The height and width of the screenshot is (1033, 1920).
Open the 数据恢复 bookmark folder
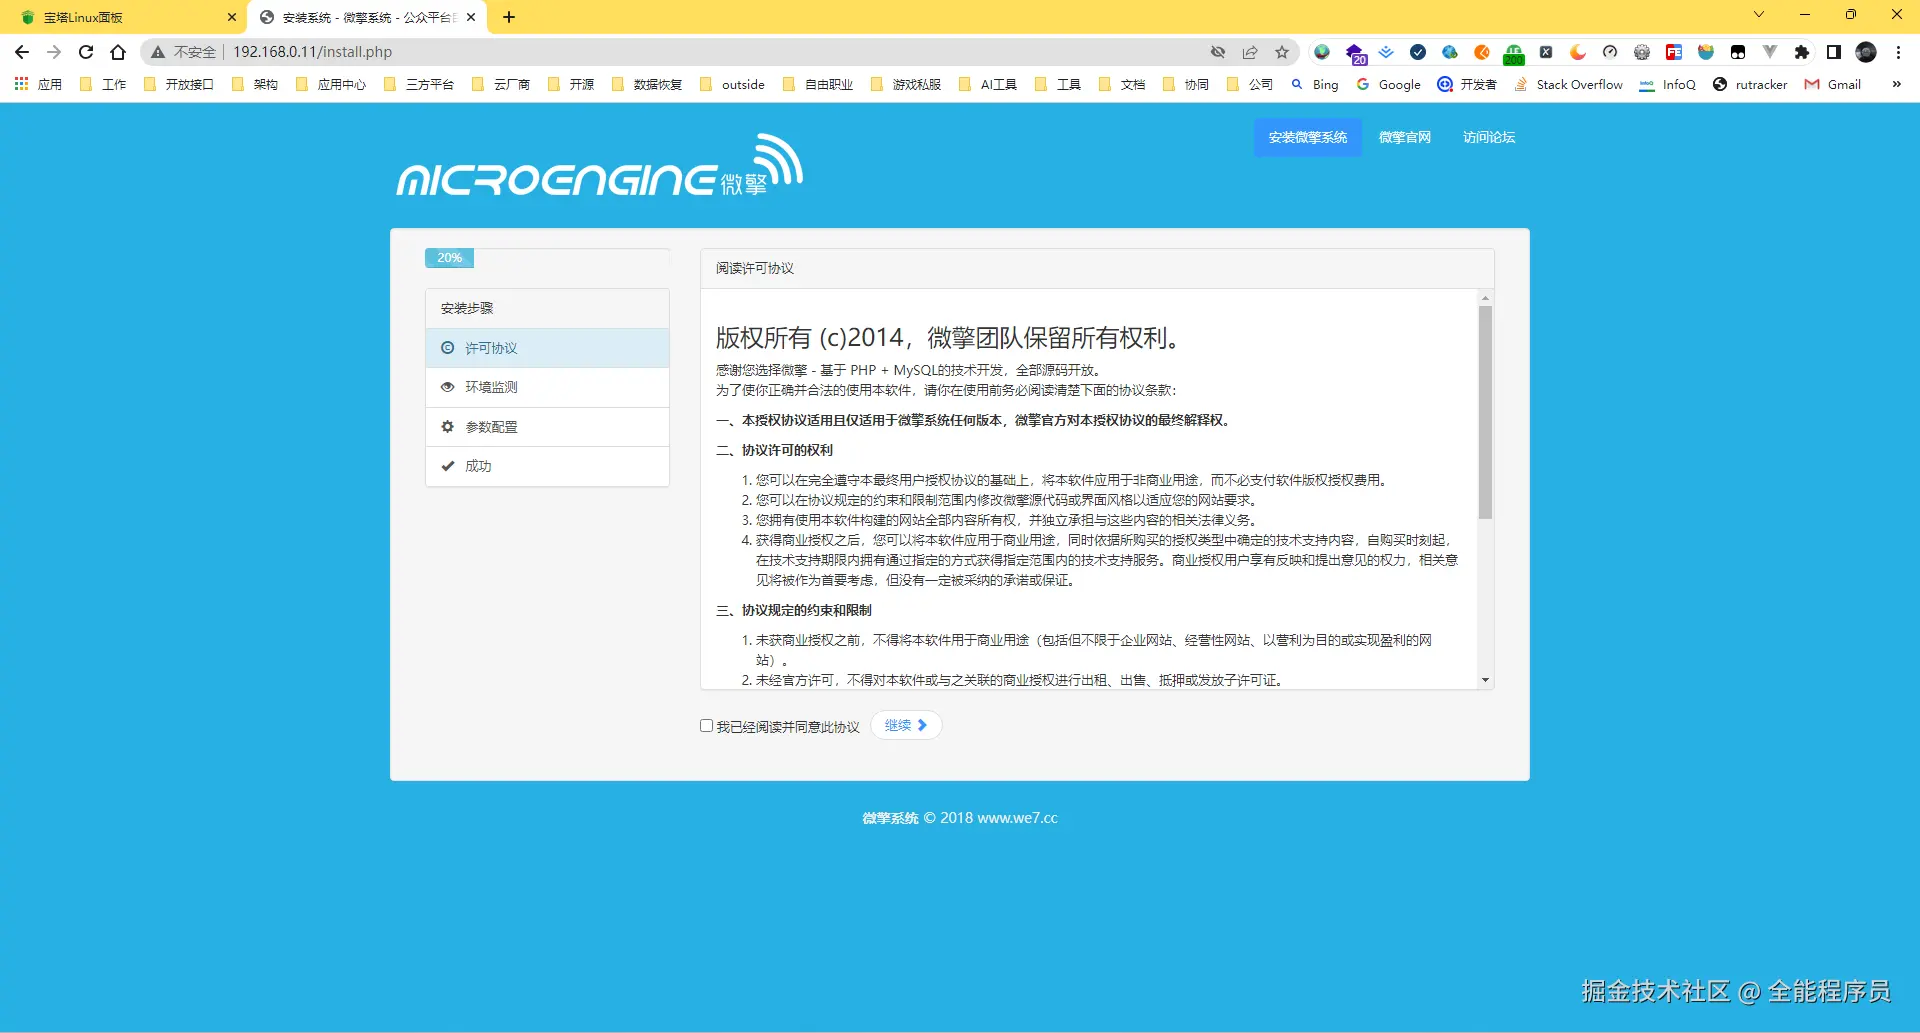pyautogui.click(x=647, y=84)
